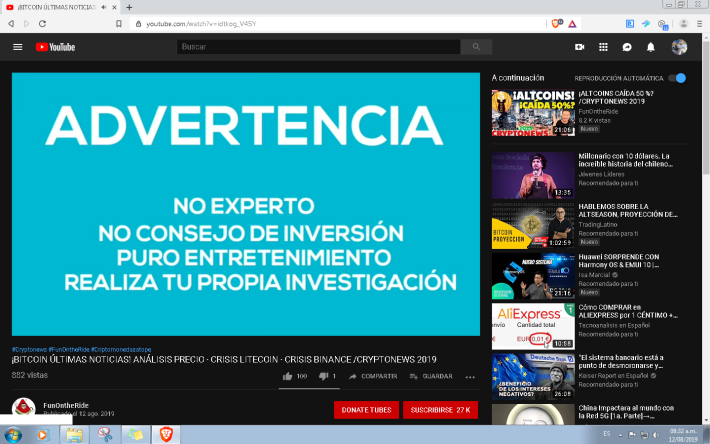Open the FunOntheRide channel avatar

coord(24,407)
